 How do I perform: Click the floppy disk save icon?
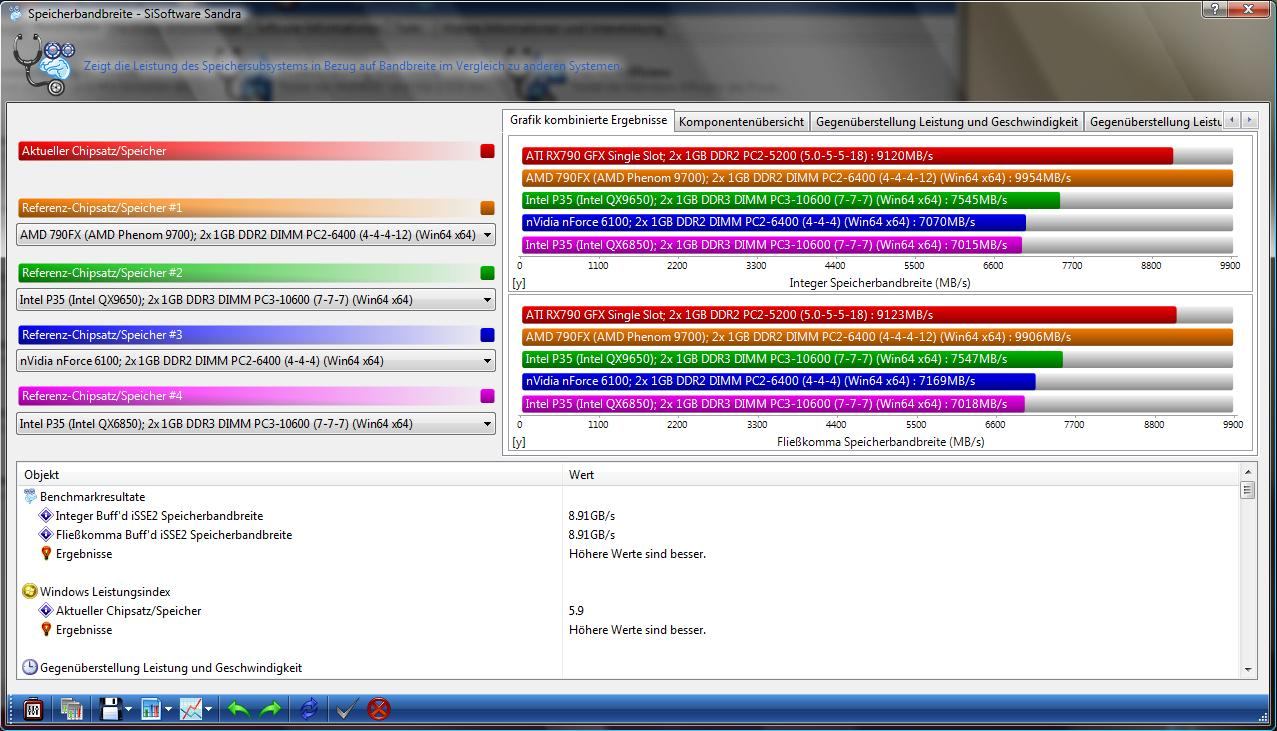pyautogui.click(x=110, y=709)
